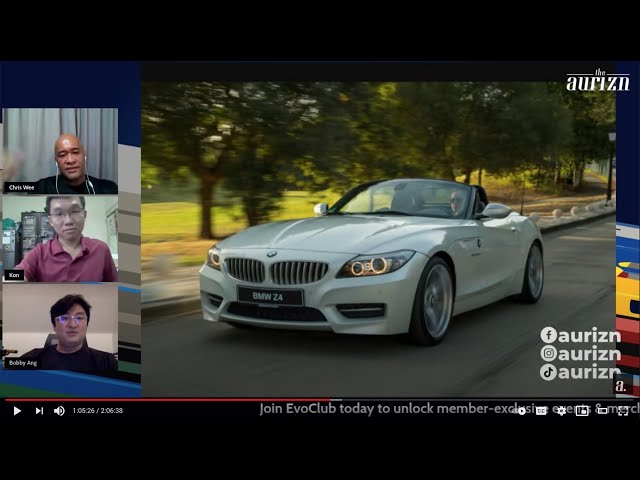Switch to miniplayer mode

coord(582,411)
